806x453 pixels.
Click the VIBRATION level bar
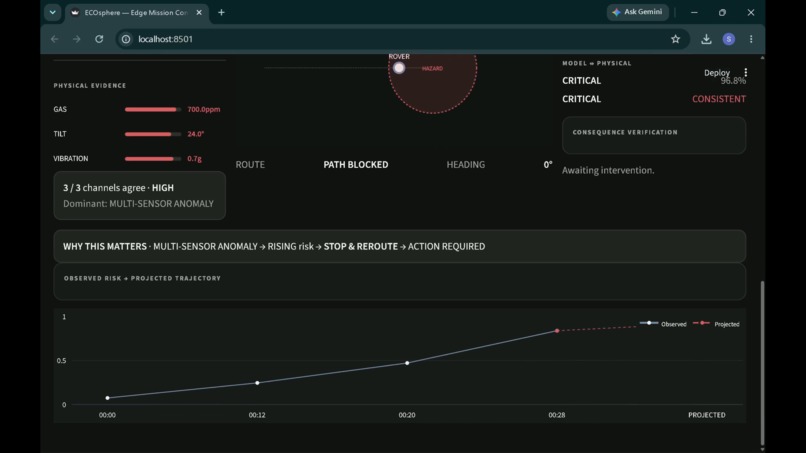[153, 159]
